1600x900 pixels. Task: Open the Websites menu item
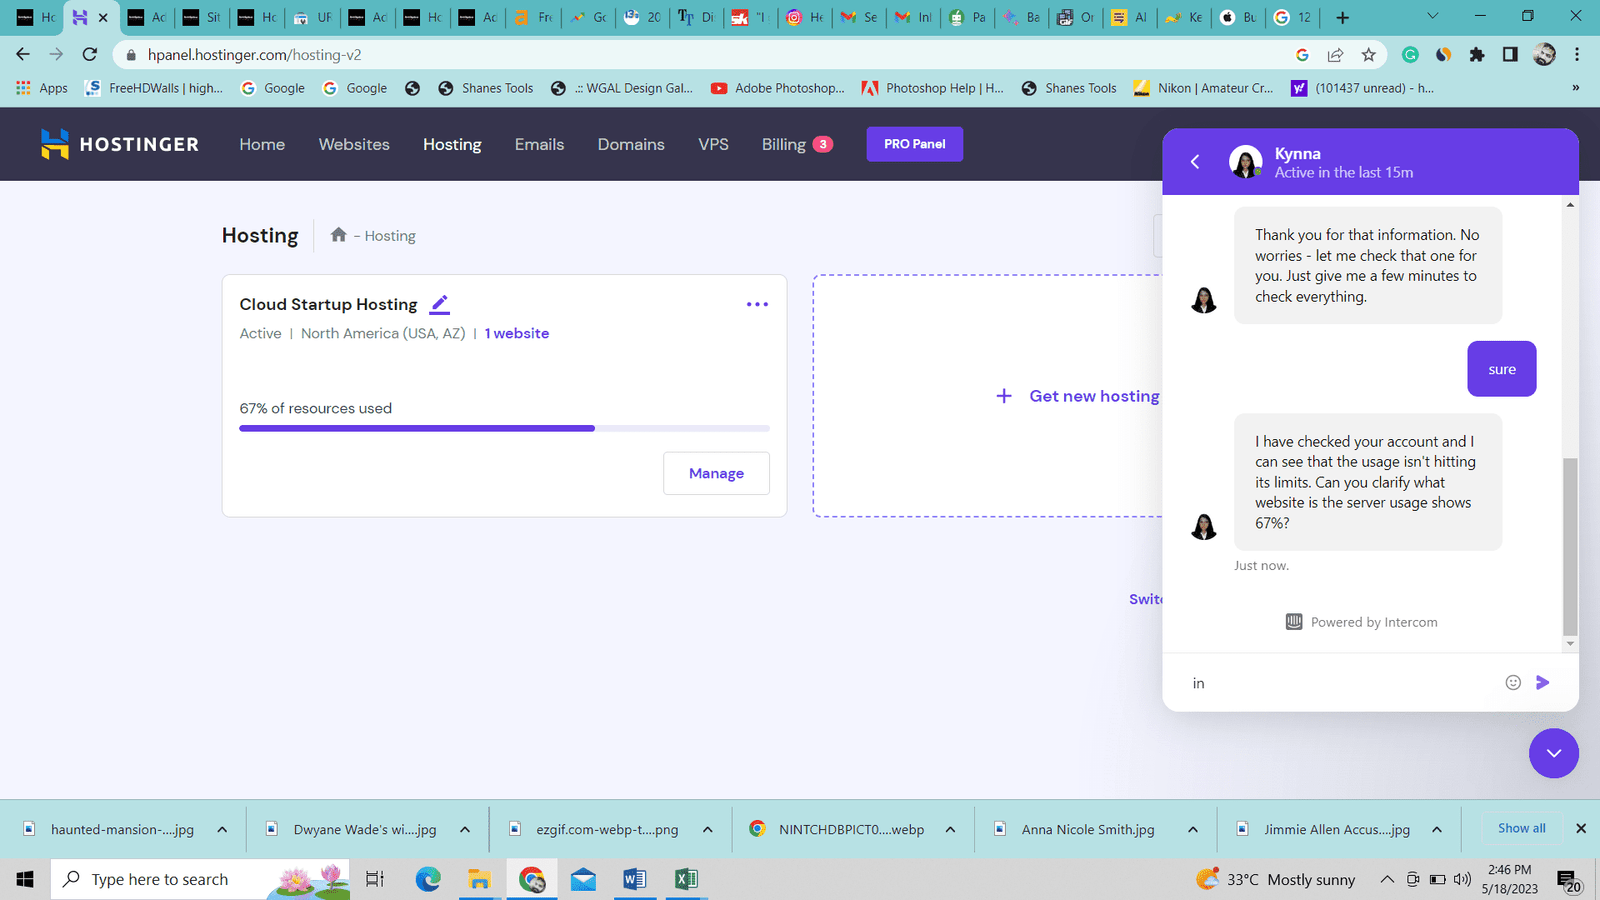(354, 144)
